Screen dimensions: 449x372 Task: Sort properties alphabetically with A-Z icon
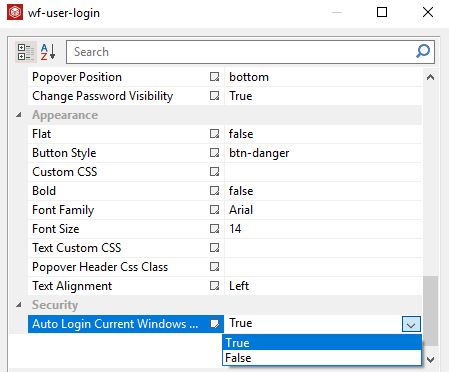[48, 52]
